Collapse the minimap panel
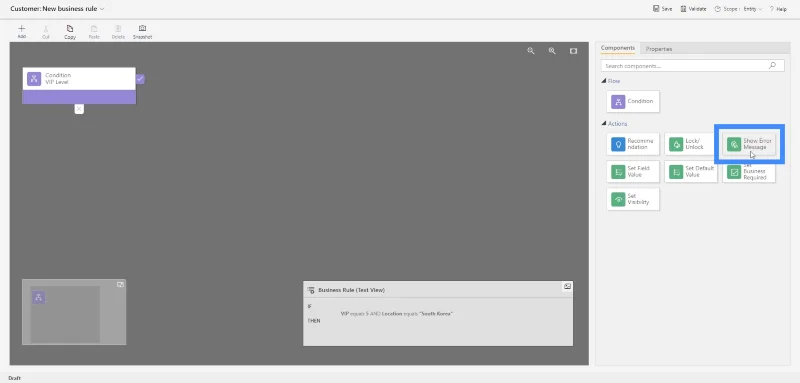Viewport: 800px width, 383px height. [120, 285]
